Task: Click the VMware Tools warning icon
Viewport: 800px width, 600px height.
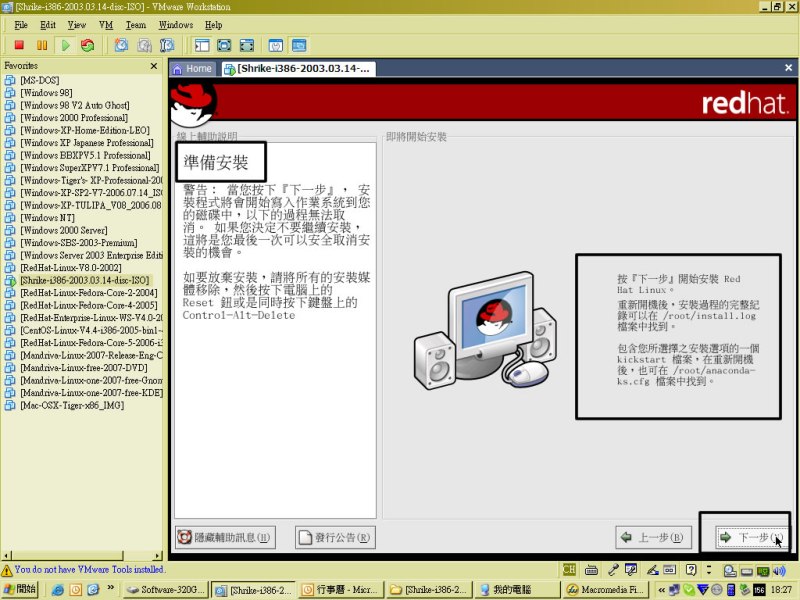Action: 7,570
